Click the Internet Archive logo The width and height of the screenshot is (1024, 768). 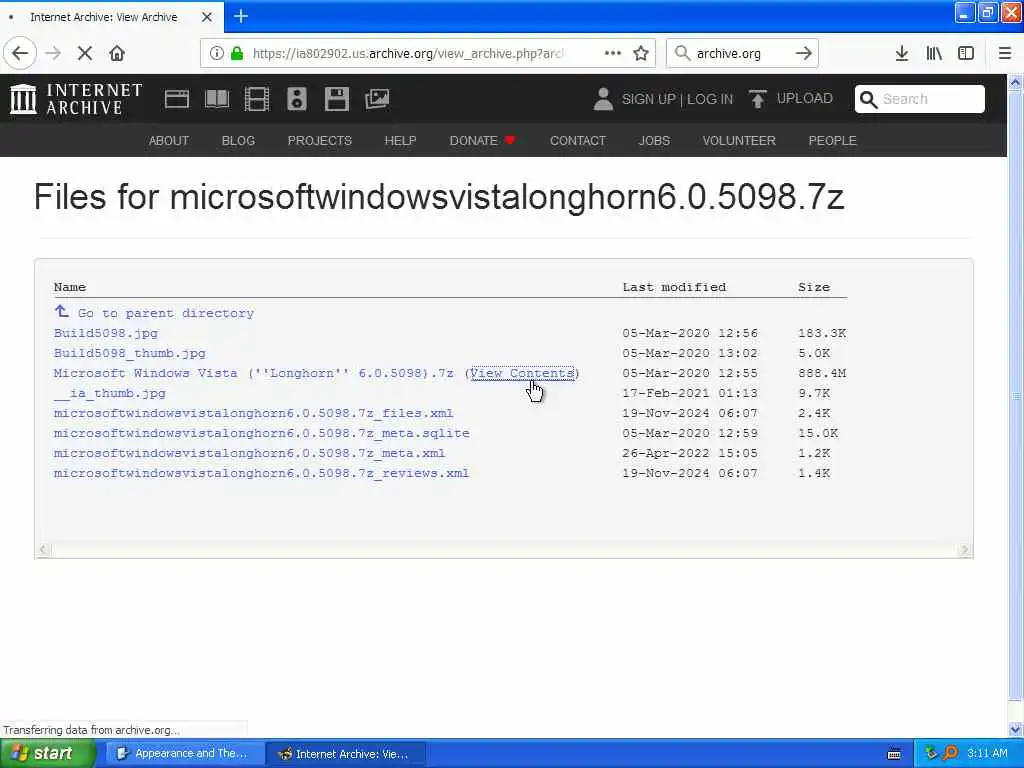(76, 99)
